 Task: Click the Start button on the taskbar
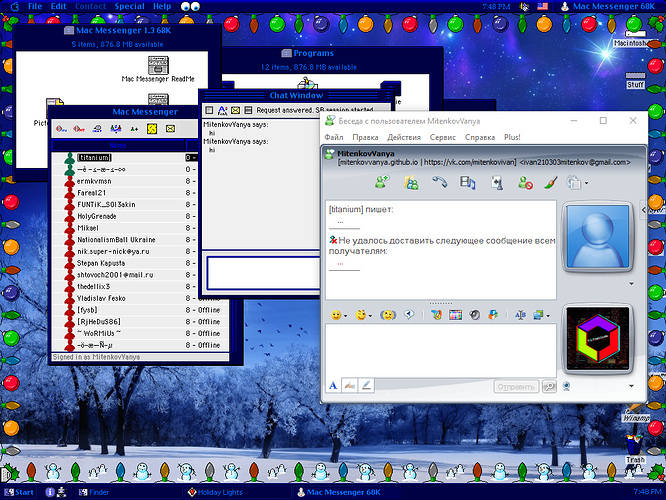[19, 492]
